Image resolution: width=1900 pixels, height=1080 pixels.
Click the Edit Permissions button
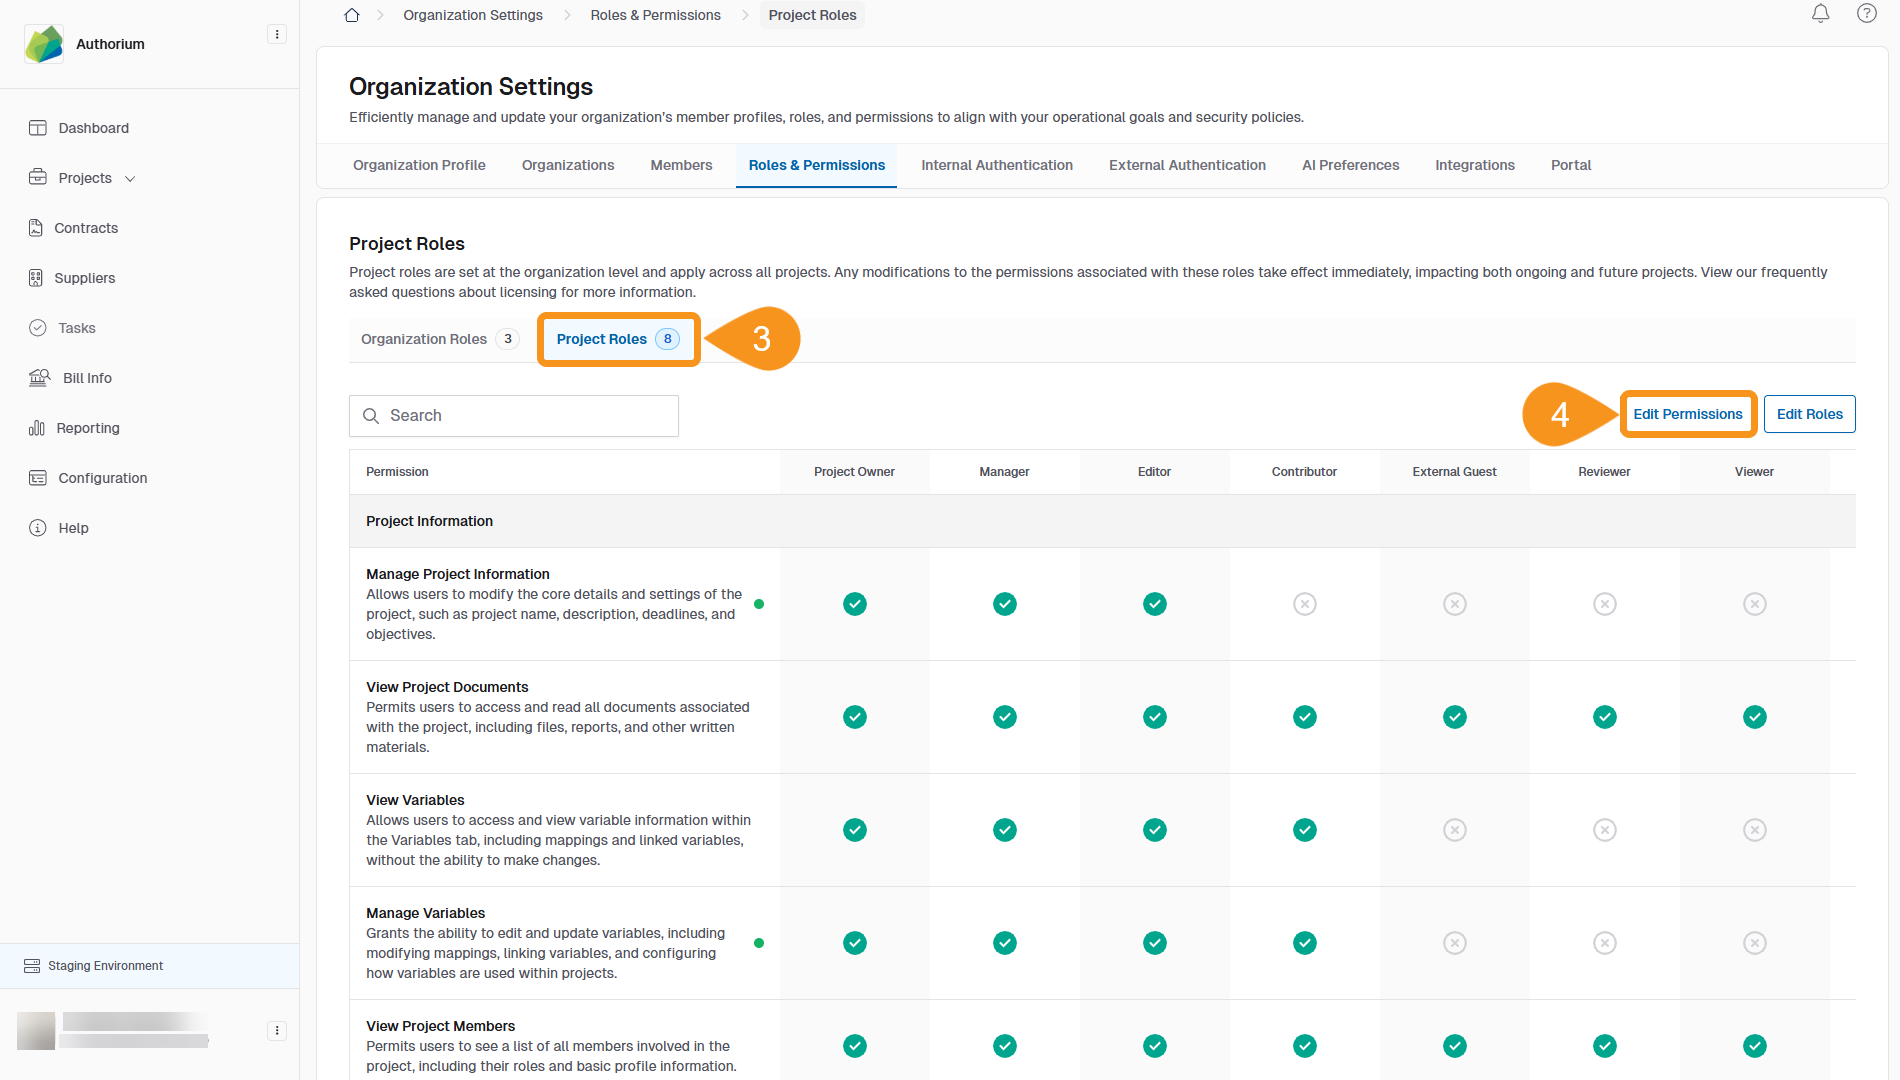click(1687, 414)
